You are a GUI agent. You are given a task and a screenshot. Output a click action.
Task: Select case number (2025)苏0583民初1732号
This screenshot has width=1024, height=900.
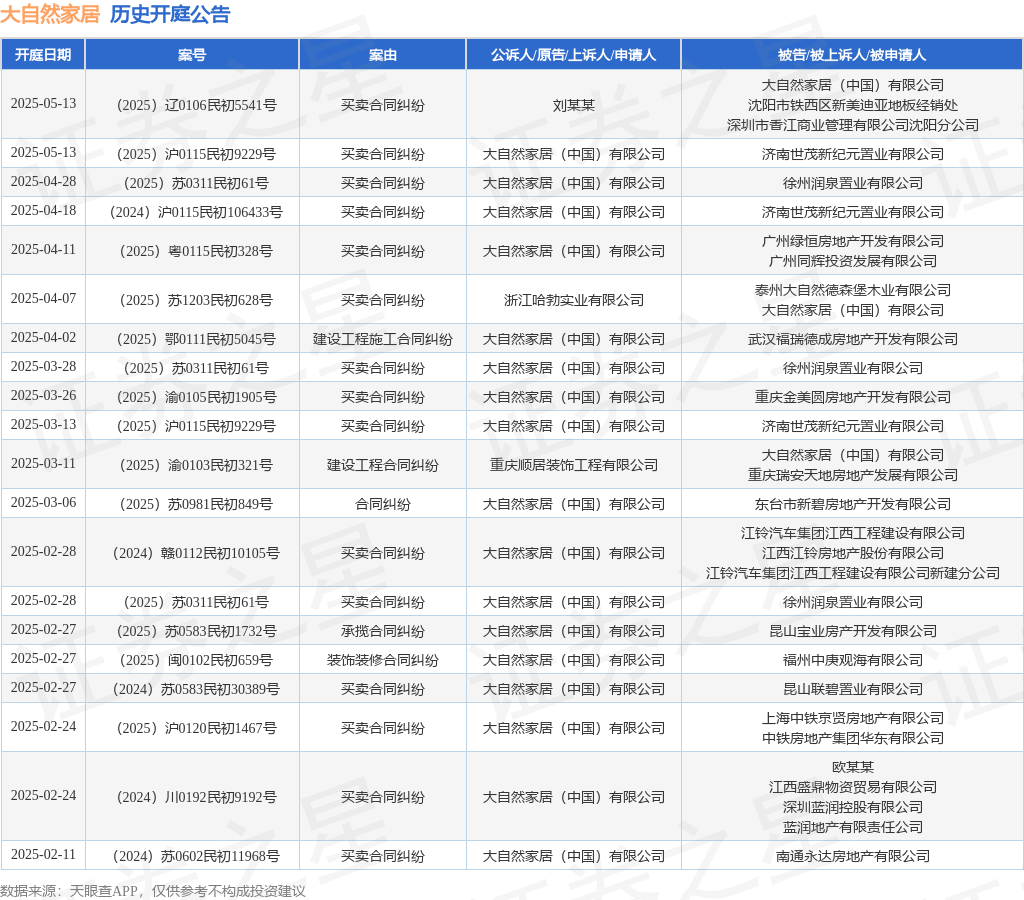tap(196, 632)
